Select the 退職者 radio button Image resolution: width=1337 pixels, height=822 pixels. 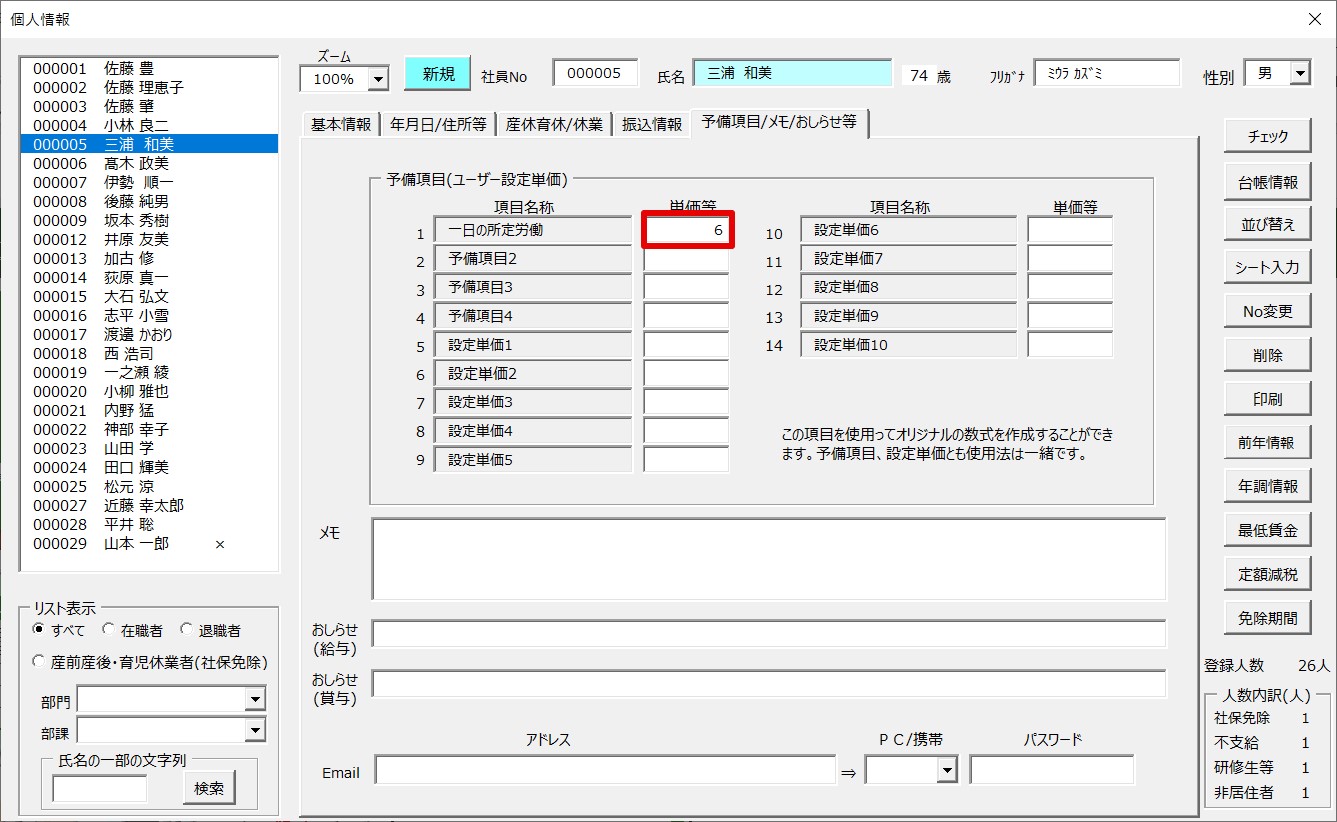pos(187,630)
